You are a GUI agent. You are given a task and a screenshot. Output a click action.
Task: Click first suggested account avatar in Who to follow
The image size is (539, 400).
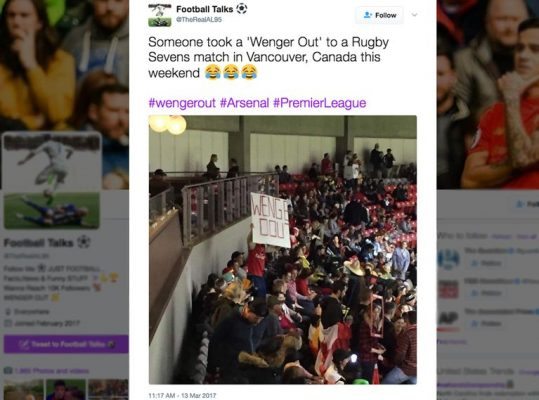click(449, 258)
